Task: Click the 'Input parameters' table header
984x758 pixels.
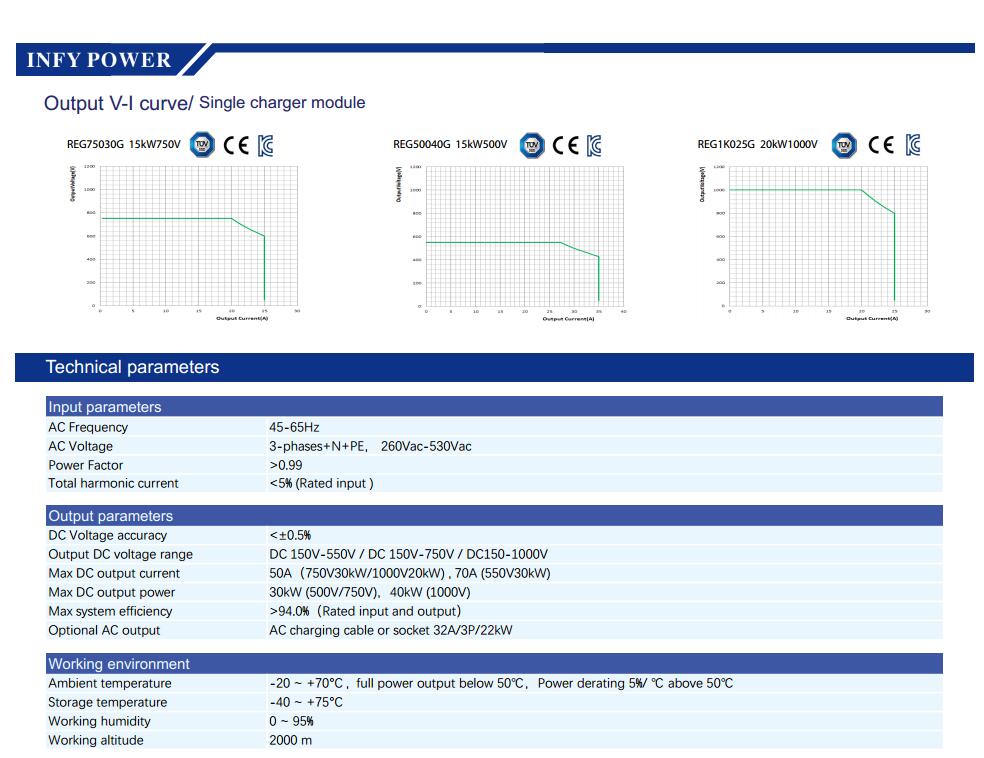Action: pos(494,407)
